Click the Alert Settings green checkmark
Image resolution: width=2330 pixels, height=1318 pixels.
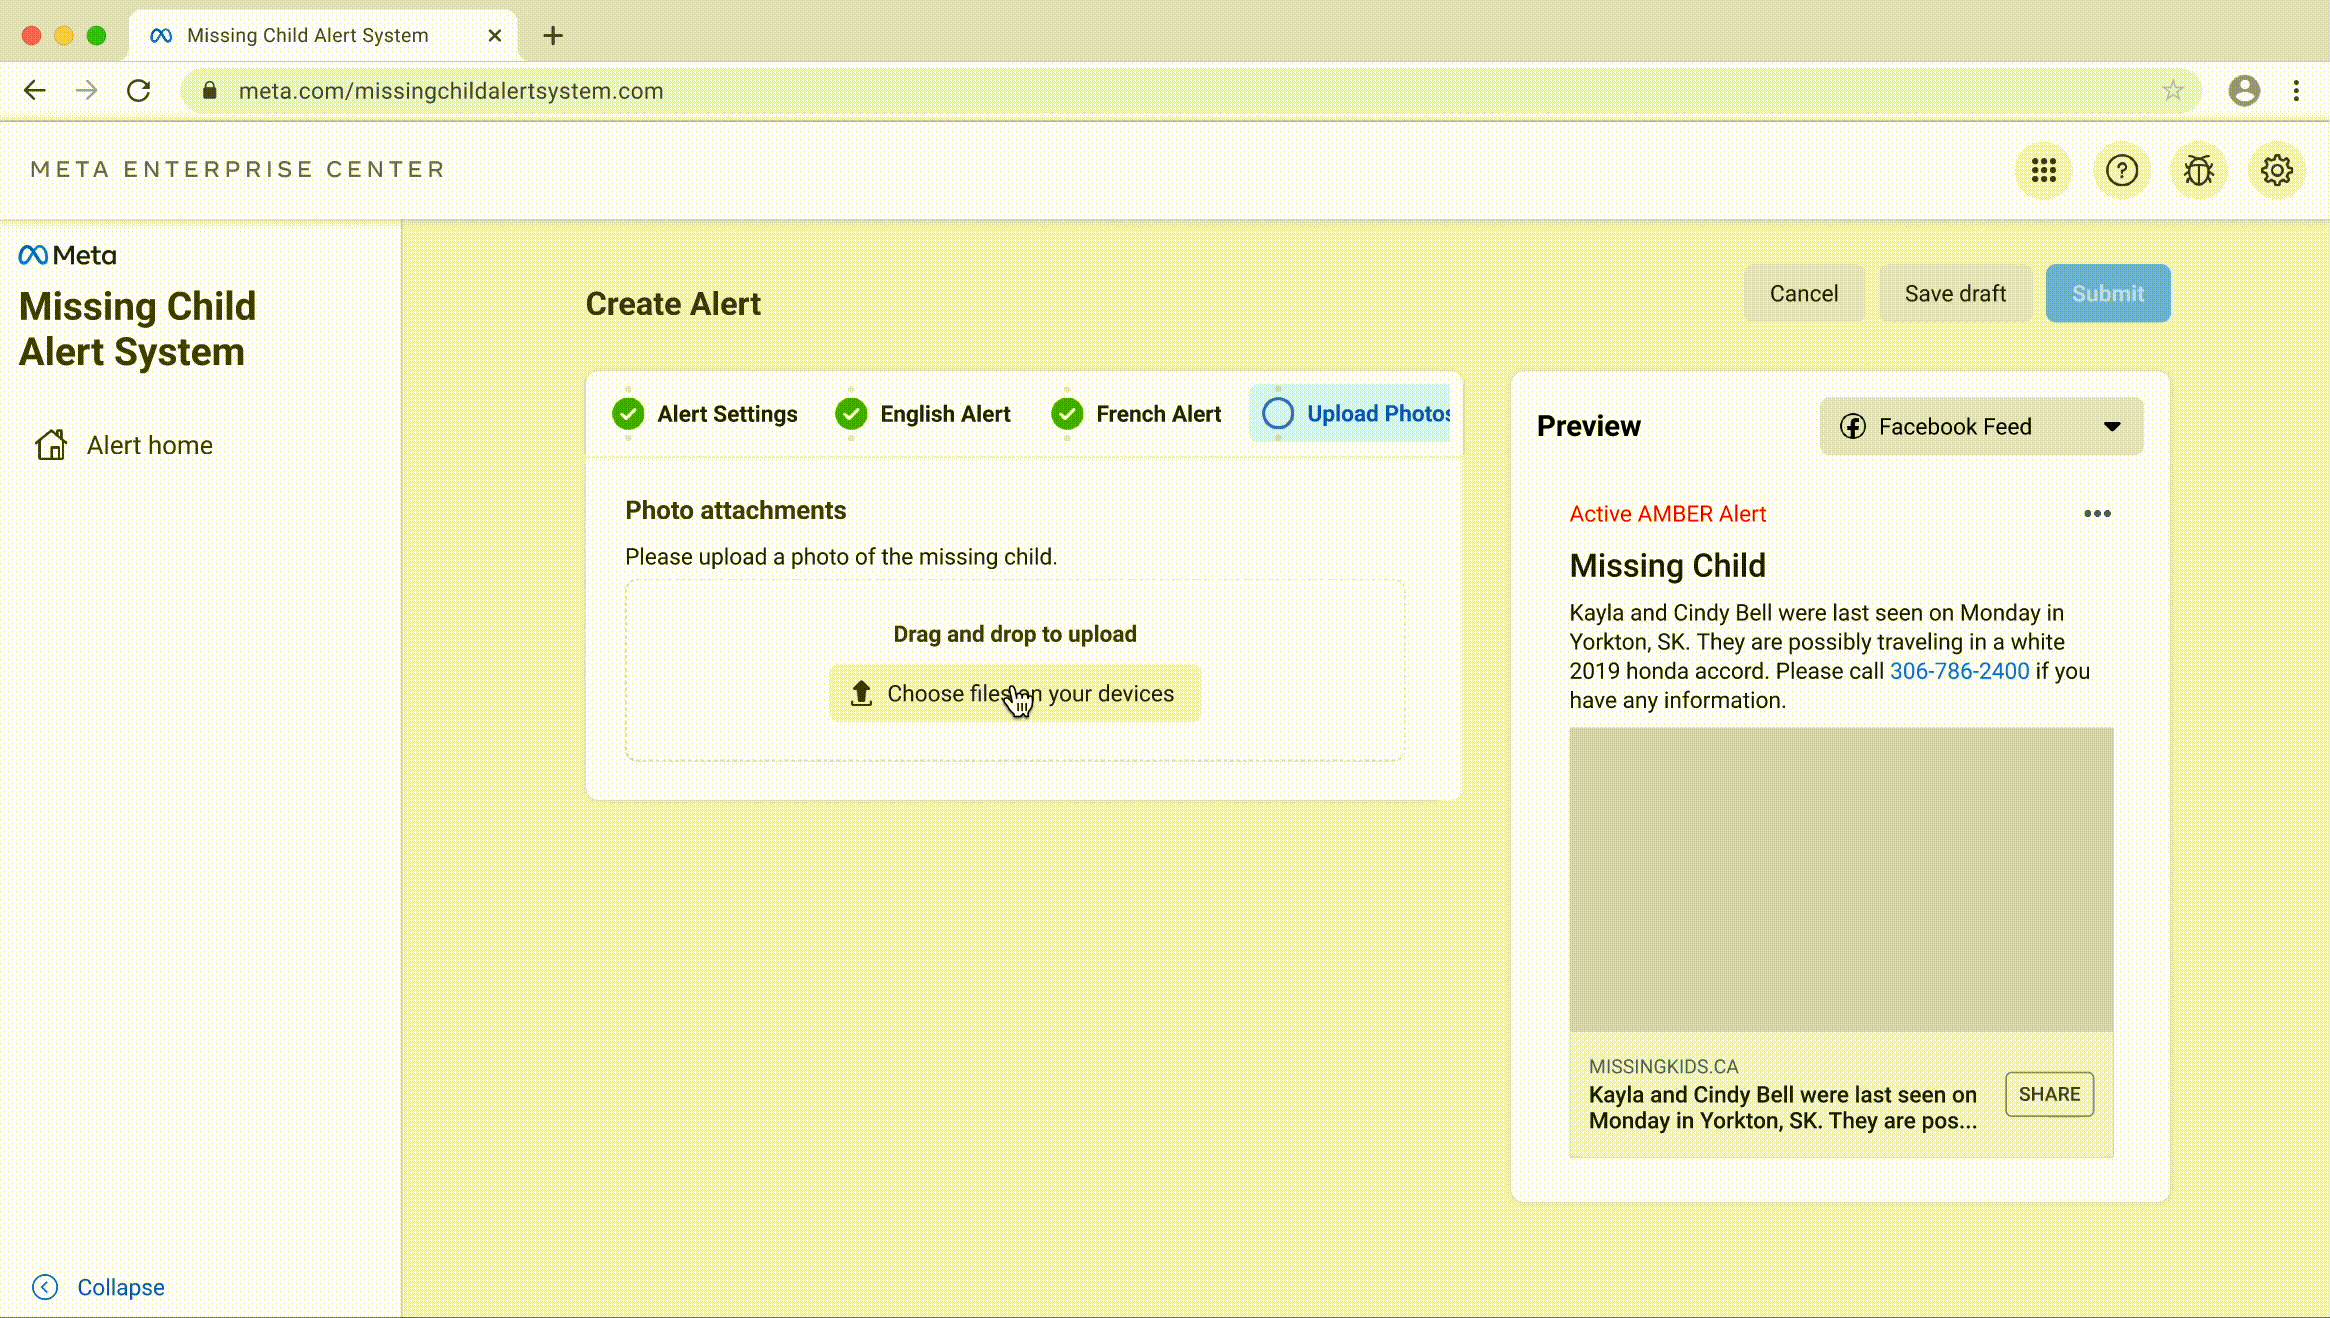pyautogui.click(x=628, y=414)
